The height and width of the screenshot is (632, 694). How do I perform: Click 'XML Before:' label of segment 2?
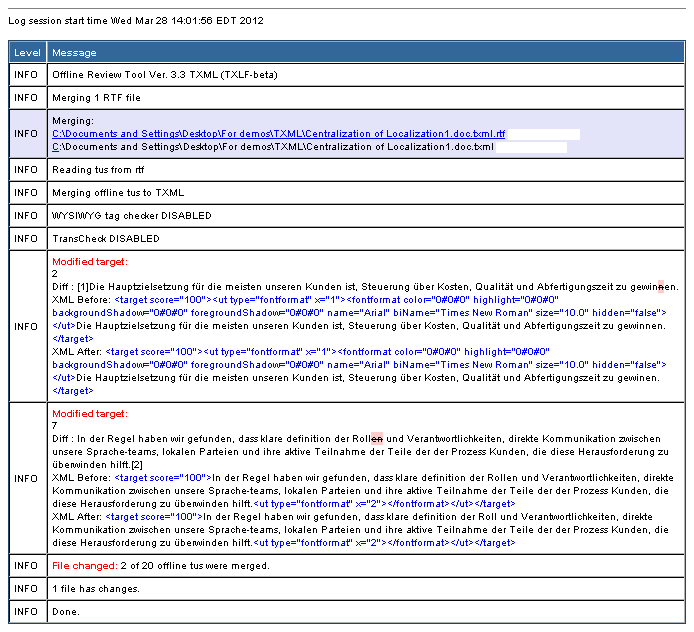(x=81, y=300)
